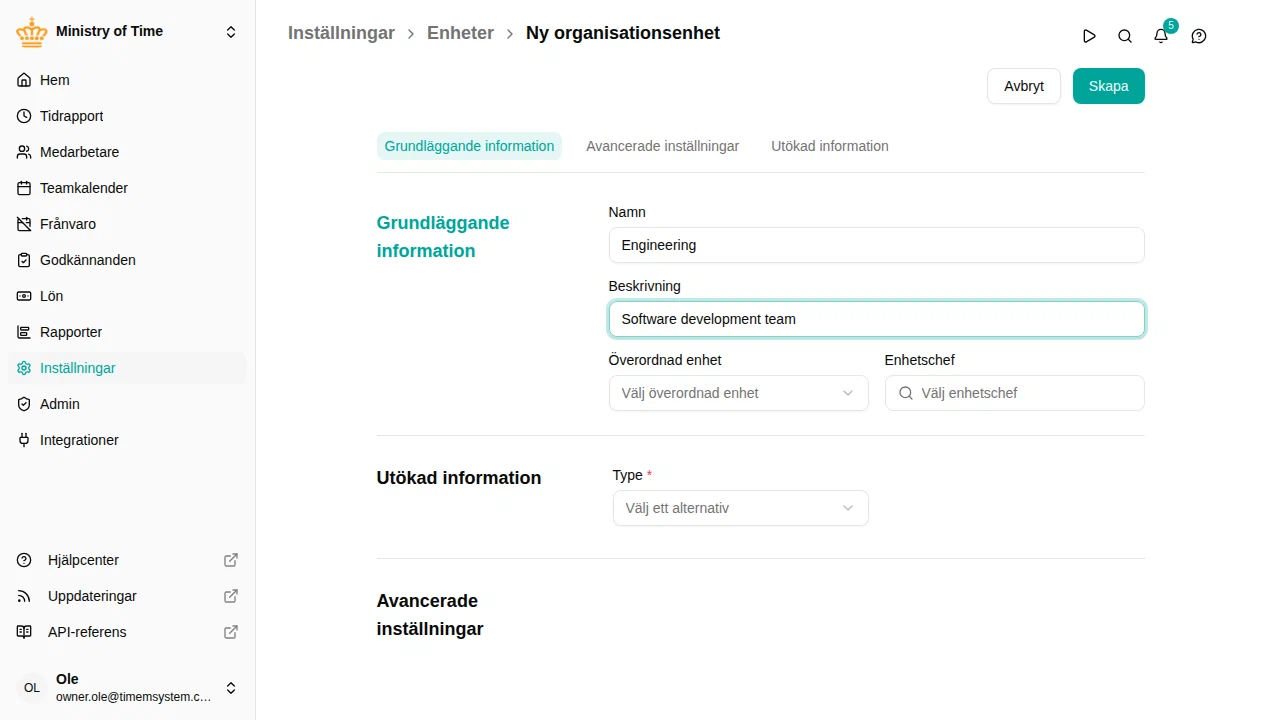
Task: Click the play/timer icon in top bar
Action: [x=1089, y=36]
